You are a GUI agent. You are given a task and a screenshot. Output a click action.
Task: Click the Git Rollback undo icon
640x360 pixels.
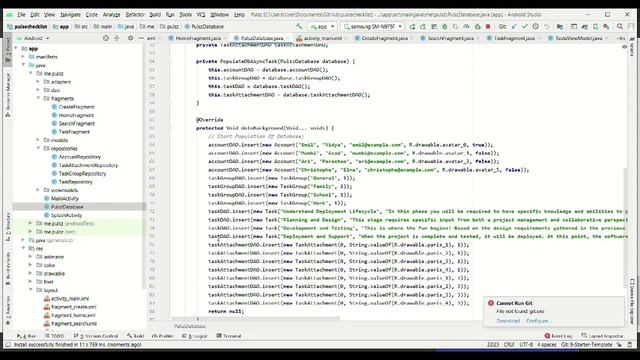point(547,27)
